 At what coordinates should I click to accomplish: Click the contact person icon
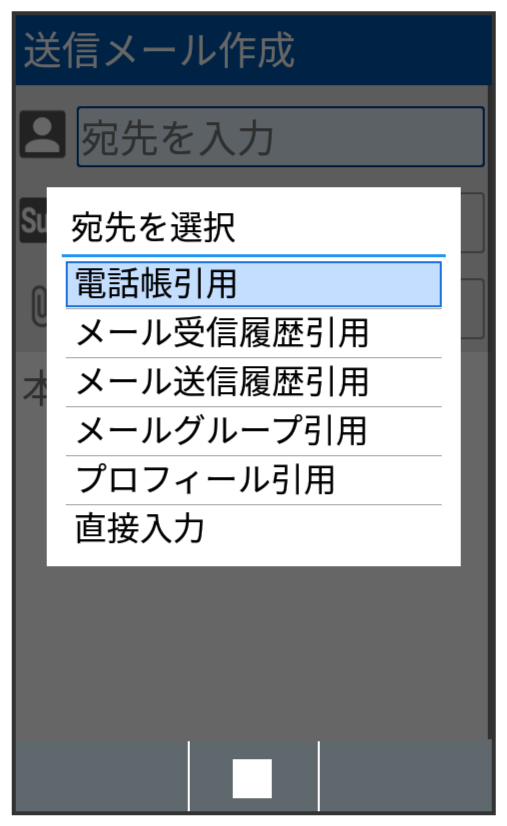(43, 135)
